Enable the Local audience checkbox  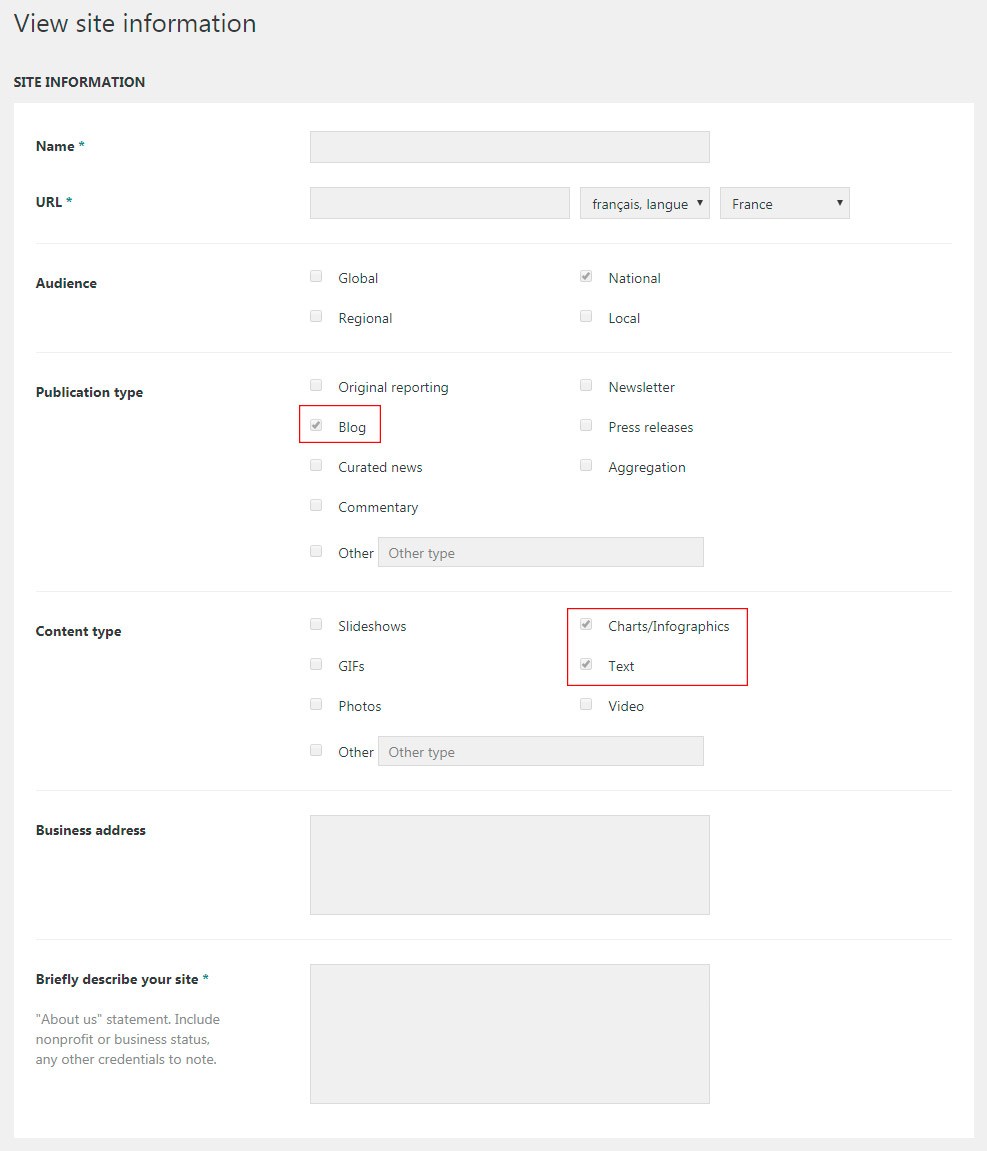coord(586,316)
